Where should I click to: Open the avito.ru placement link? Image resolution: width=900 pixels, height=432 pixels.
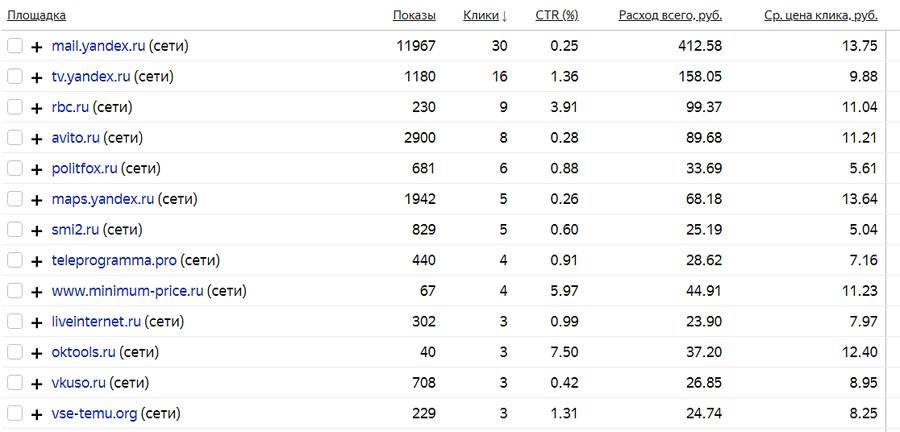click(75, 138)
